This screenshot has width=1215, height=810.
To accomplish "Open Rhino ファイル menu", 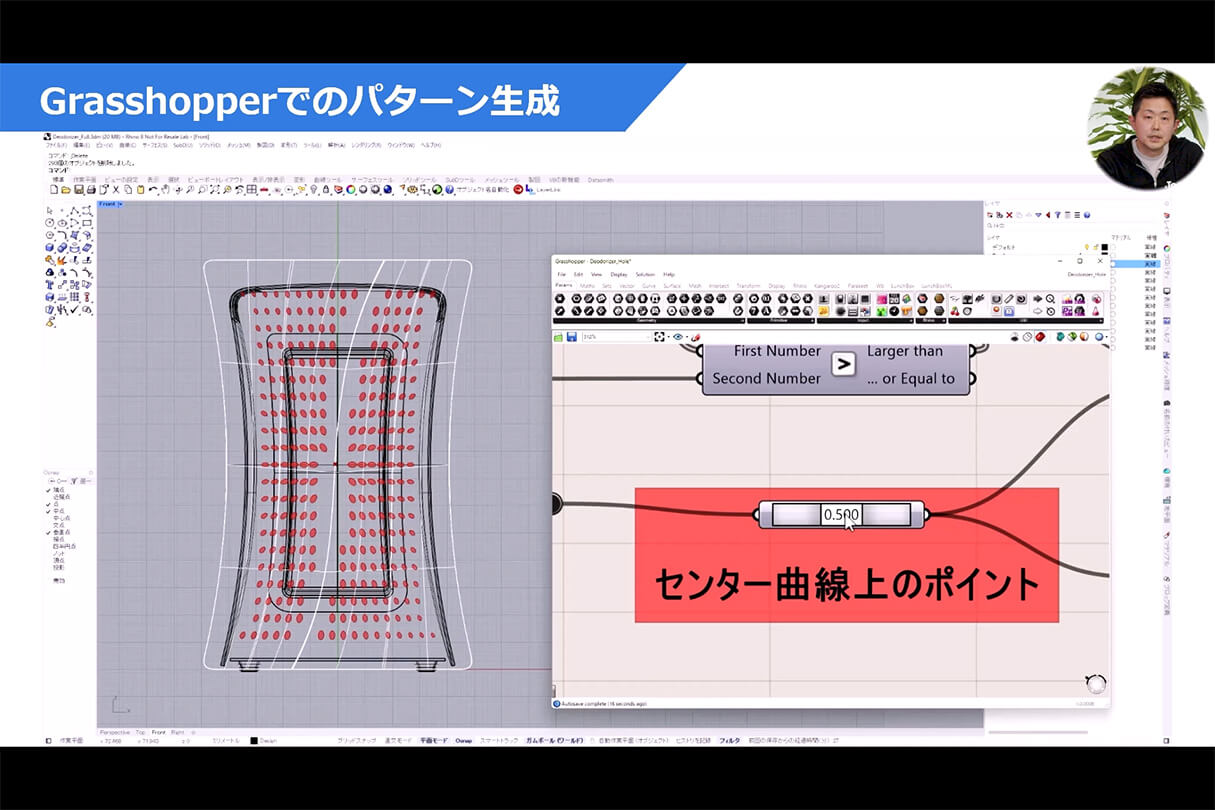I will coord(56,145).
